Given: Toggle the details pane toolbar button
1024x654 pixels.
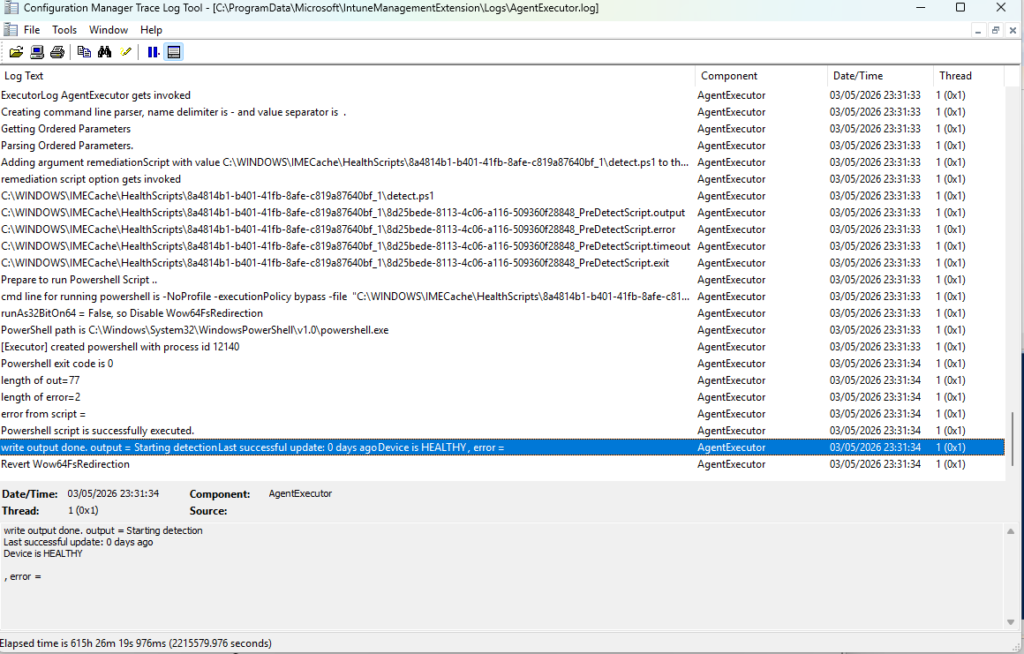Looking at the screenshot, I should (174, 52).
